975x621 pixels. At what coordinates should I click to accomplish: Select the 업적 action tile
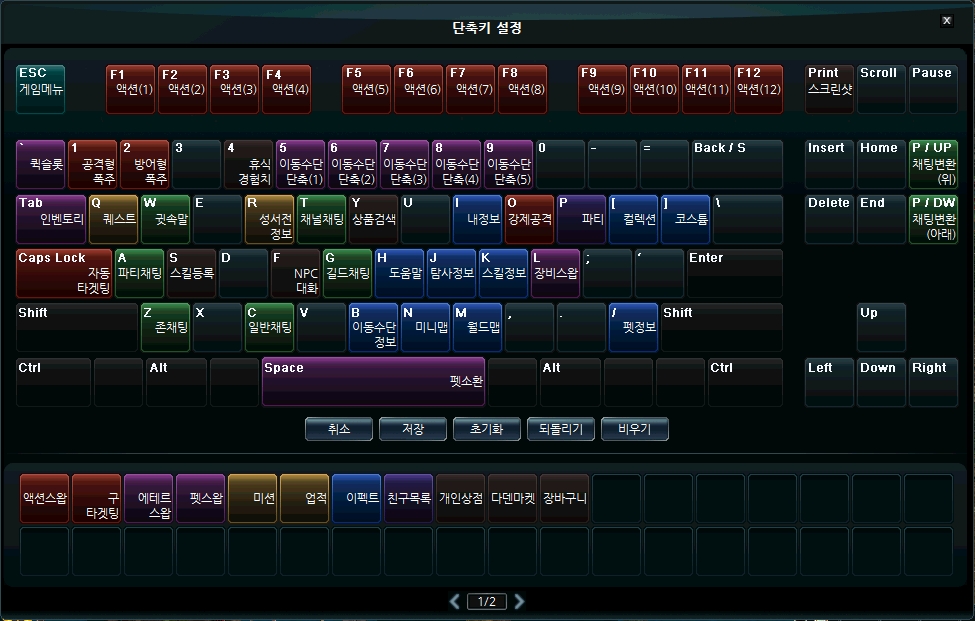[x=305, y=498]
